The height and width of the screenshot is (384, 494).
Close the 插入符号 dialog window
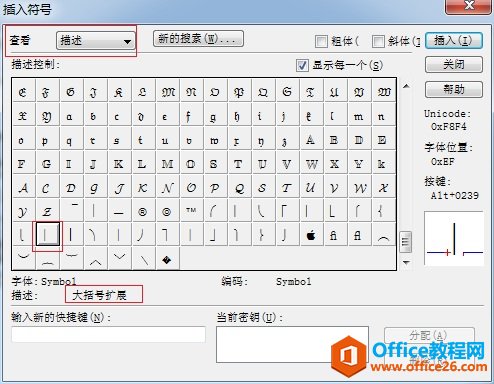tap(469, 6)
